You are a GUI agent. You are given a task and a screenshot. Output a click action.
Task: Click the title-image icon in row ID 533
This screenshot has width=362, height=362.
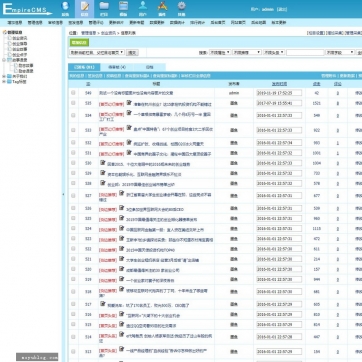click(x=129, y=128)
